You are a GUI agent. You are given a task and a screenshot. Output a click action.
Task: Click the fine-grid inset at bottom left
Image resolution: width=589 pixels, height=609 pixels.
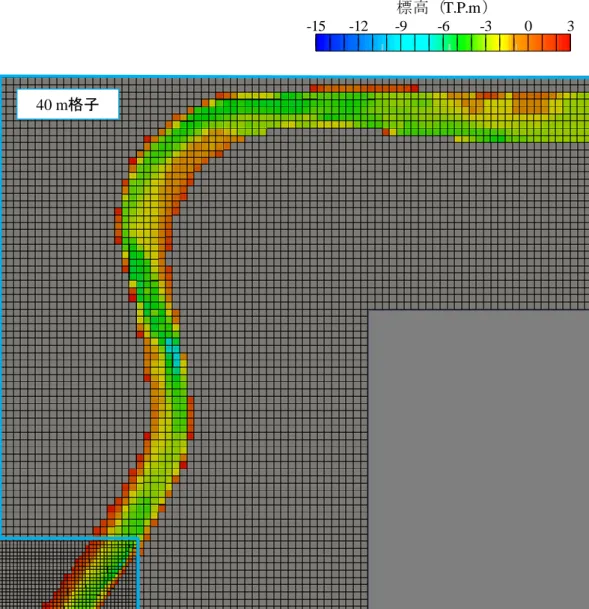(69, 573)
